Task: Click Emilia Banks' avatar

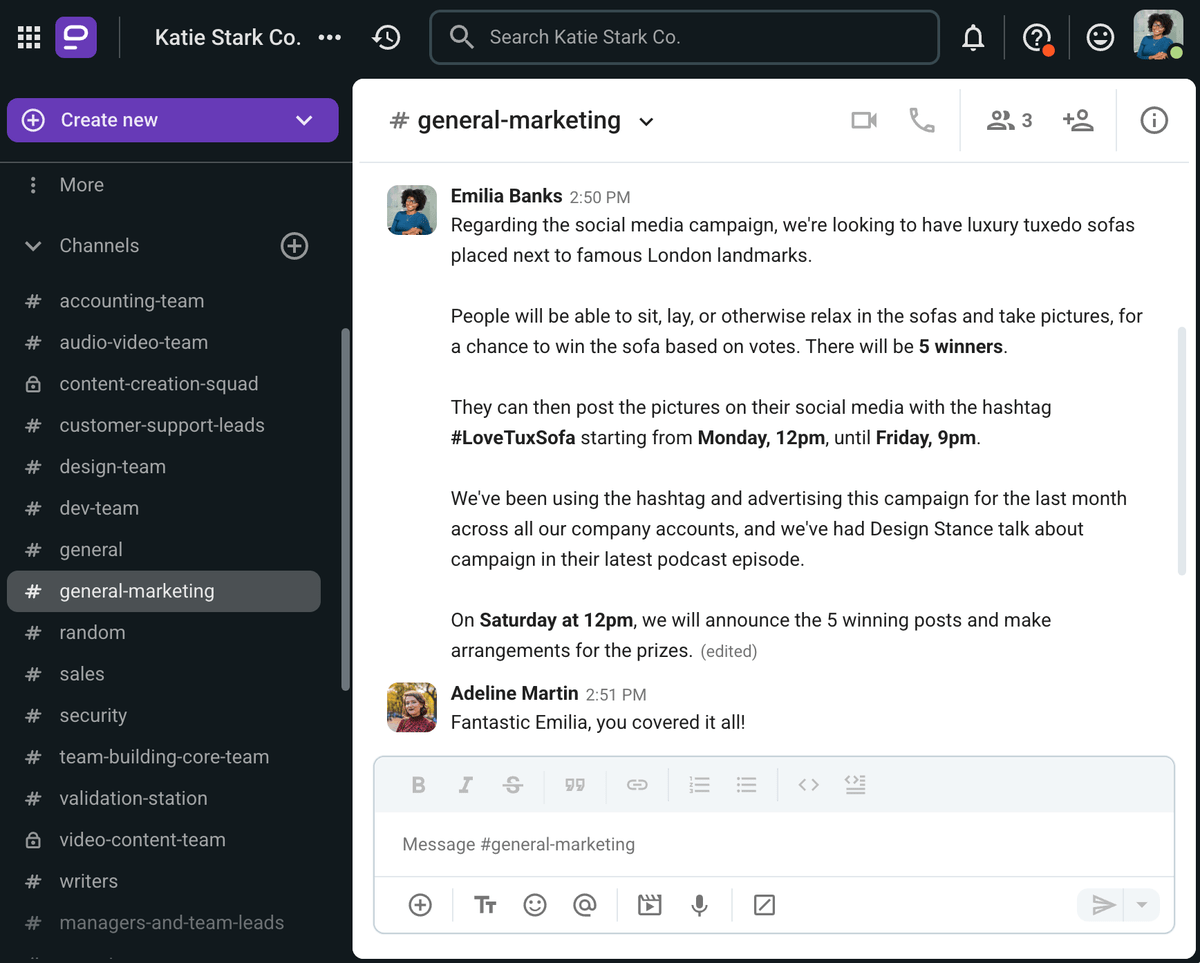Action: (412, 210)
